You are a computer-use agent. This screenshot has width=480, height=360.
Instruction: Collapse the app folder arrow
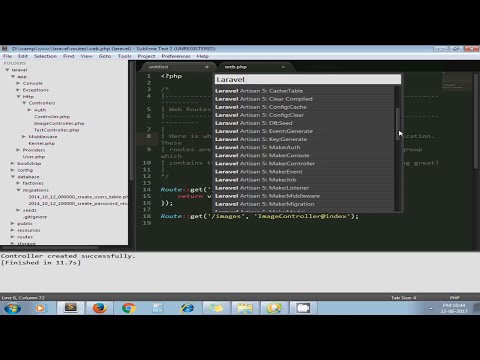13,77
